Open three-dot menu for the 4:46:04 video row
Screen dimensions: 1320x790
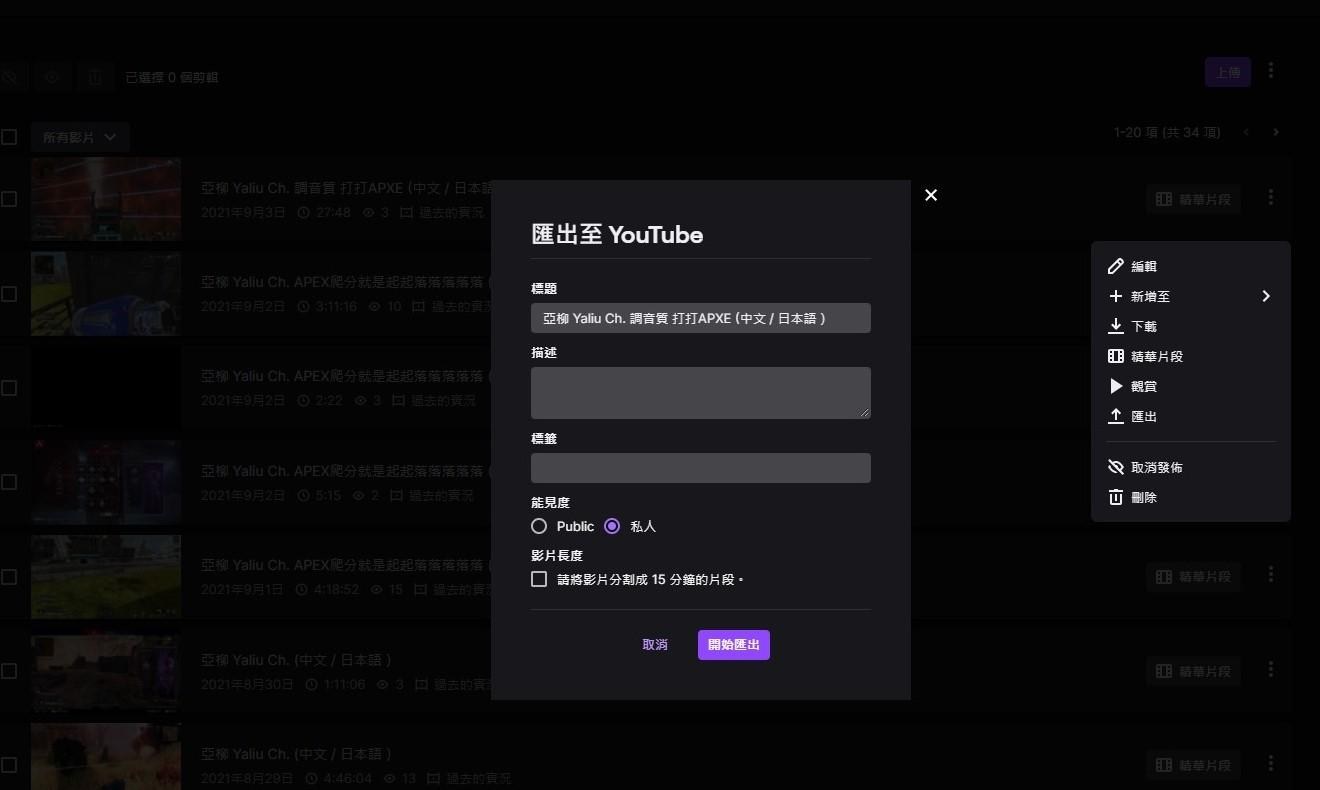click(1271, 763)
